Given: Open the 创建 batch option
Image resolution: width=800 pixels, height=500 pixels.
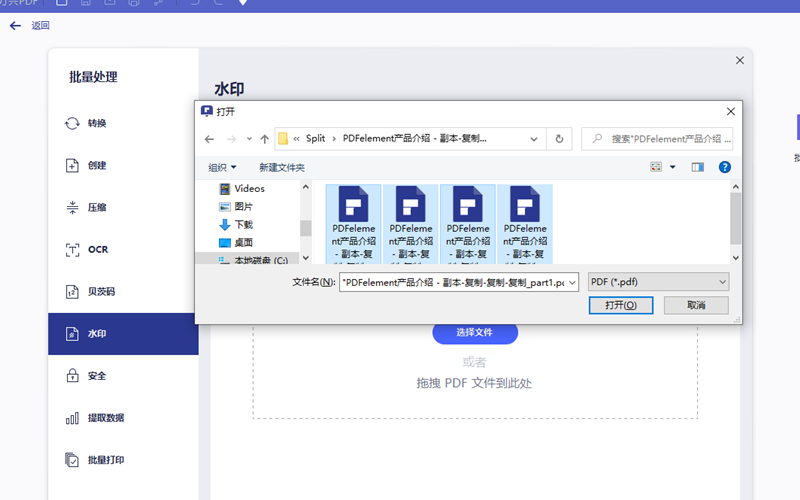Looking at the screenshot, I should (123, 165).
